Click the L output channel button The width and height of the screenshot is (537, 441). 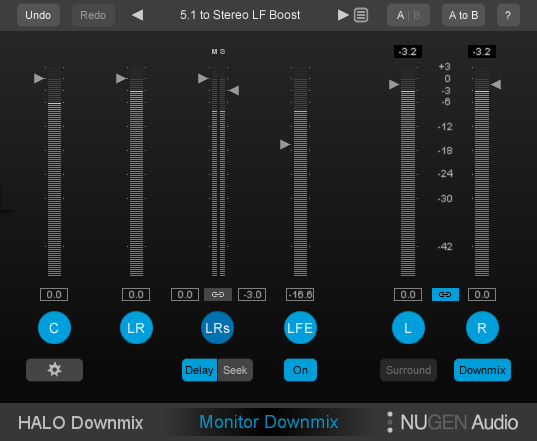pyautogui.click(x=408, y=328)
